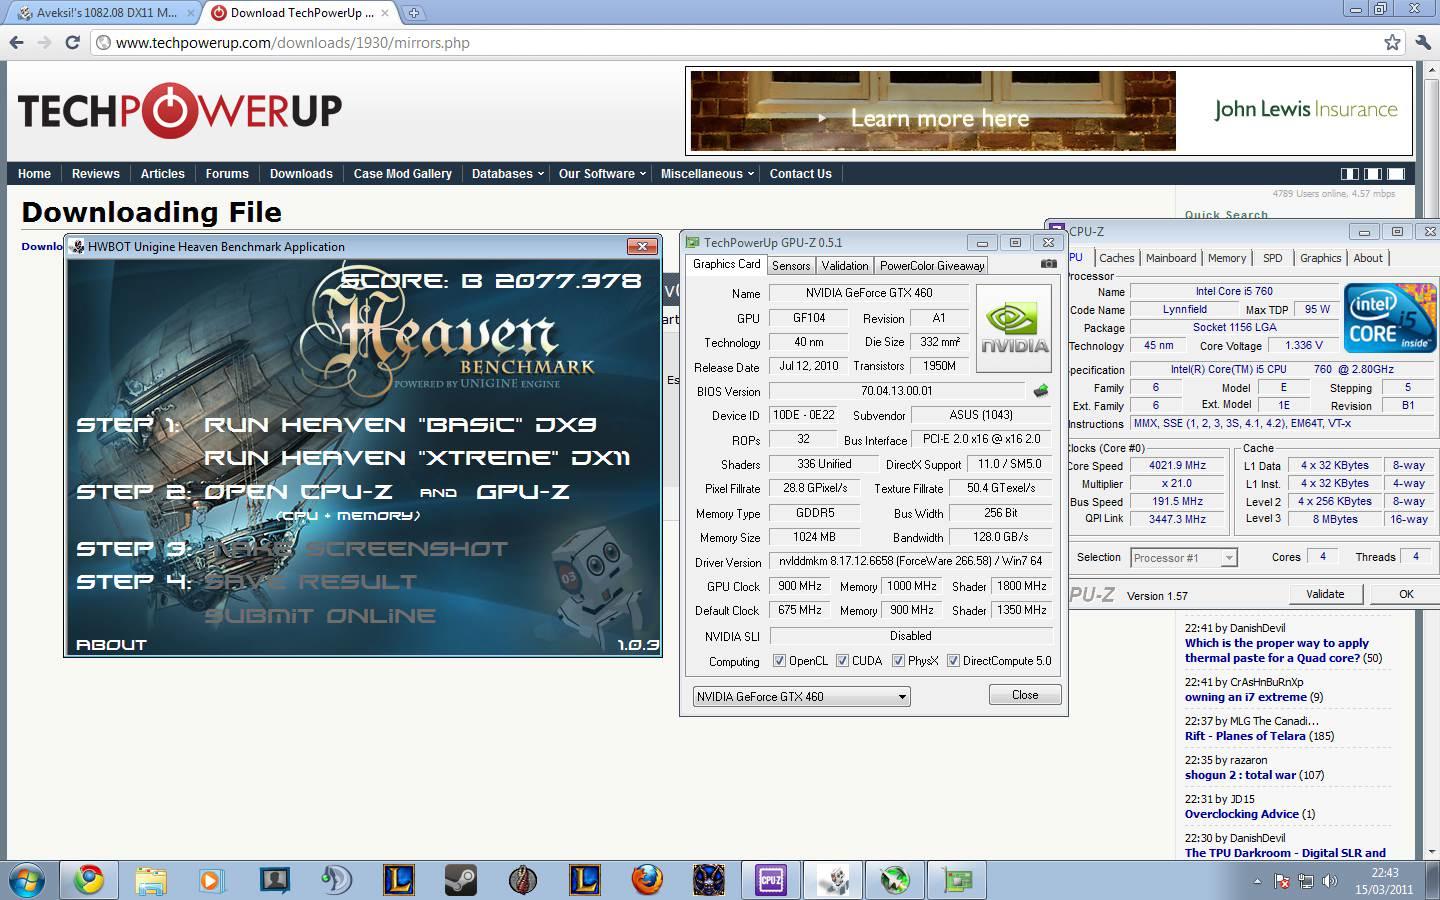Expand the Databases menu on TechPowerUp
Screen dimensions: 1440x900
pos(507,174)
